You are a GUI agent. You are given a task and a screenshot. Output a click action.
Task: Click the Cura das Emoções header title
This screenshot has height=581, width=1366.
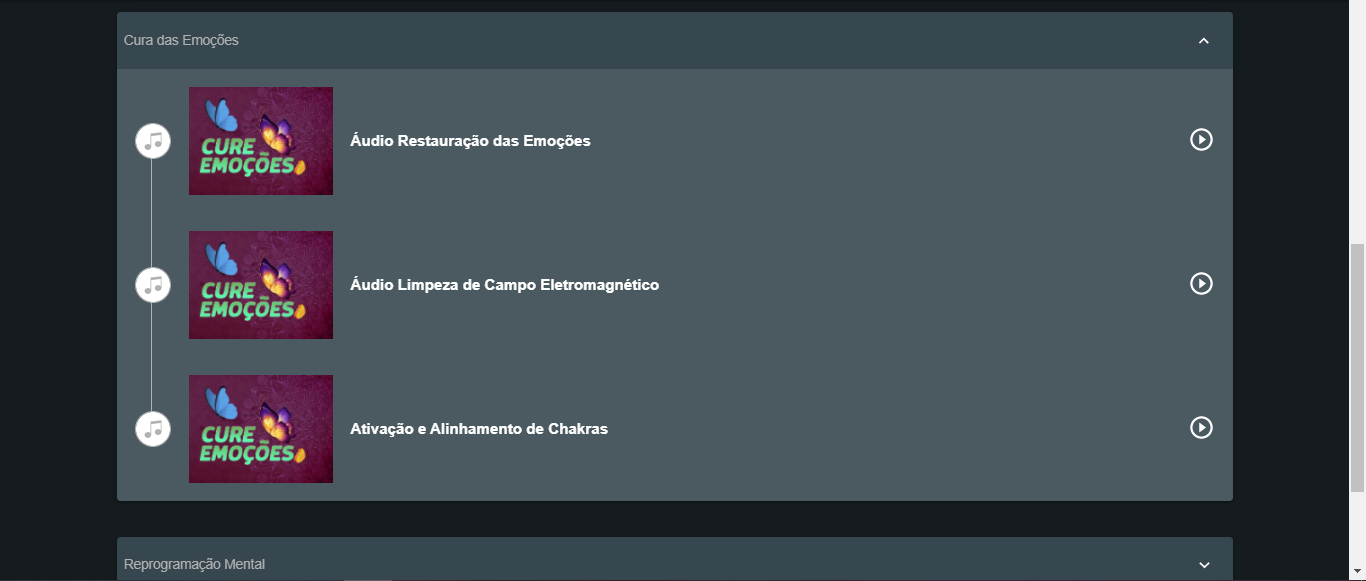click(181, 40)
